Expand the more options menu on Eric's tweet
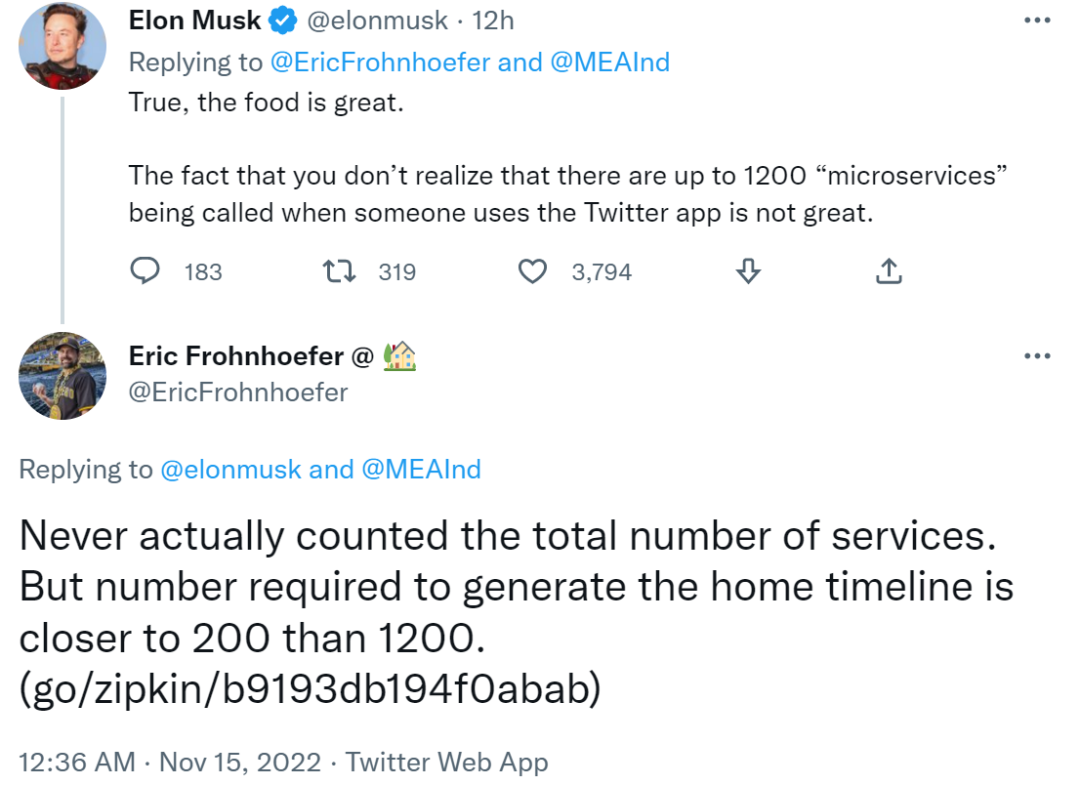Screen dimensions: 1080x785 click(x=1038, y=356)
